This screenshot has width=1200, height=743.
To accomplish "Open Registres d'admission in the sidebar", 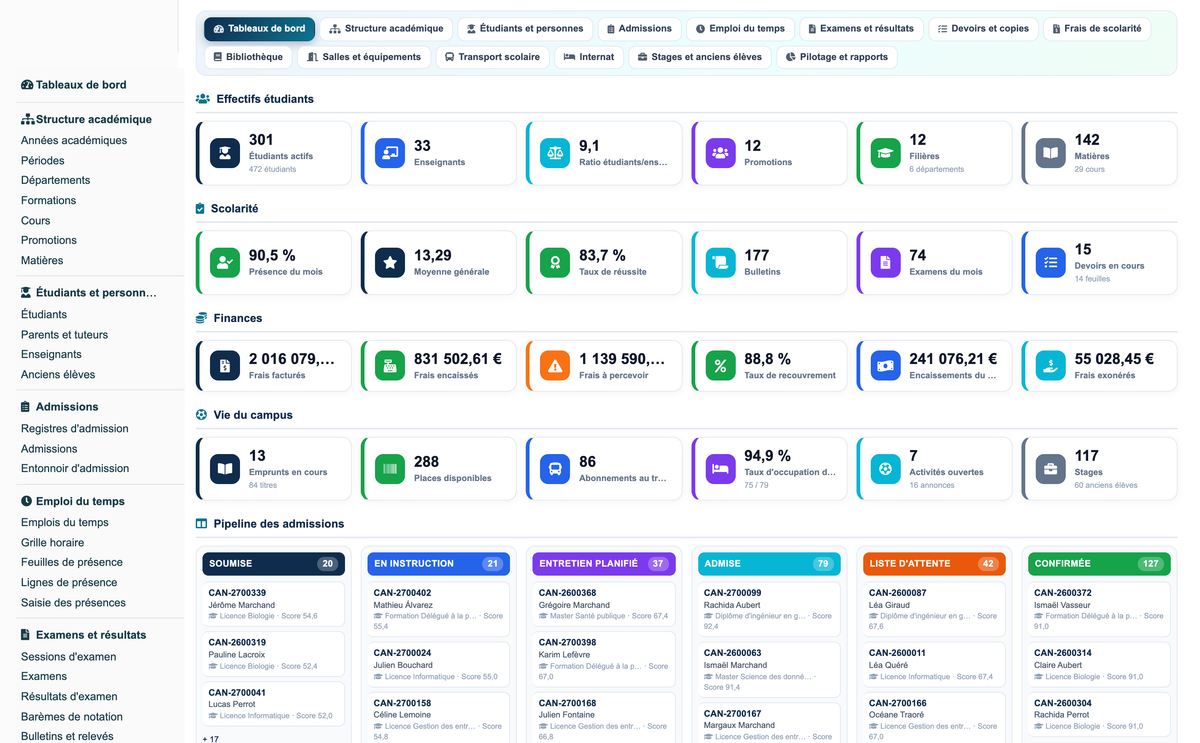I will click(75, 429).
